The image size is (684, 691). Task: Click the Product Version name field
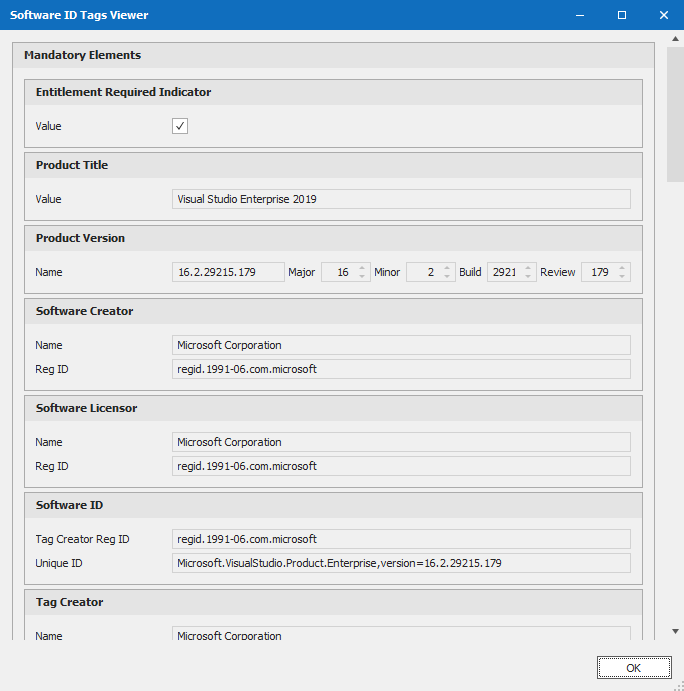228,272
